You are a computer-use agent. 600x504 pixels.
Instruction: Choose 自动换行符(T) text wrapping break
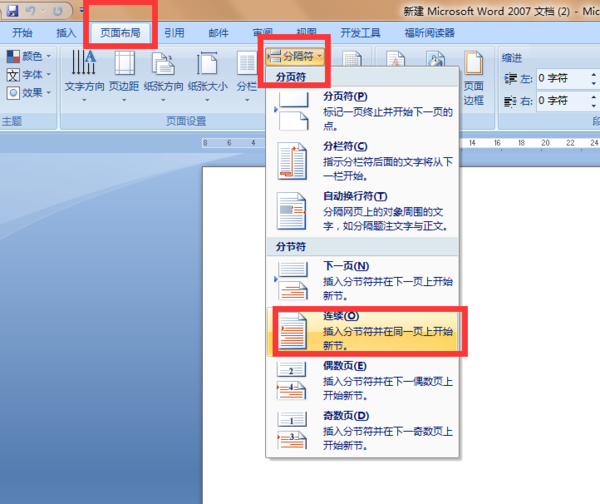[362, 211]
